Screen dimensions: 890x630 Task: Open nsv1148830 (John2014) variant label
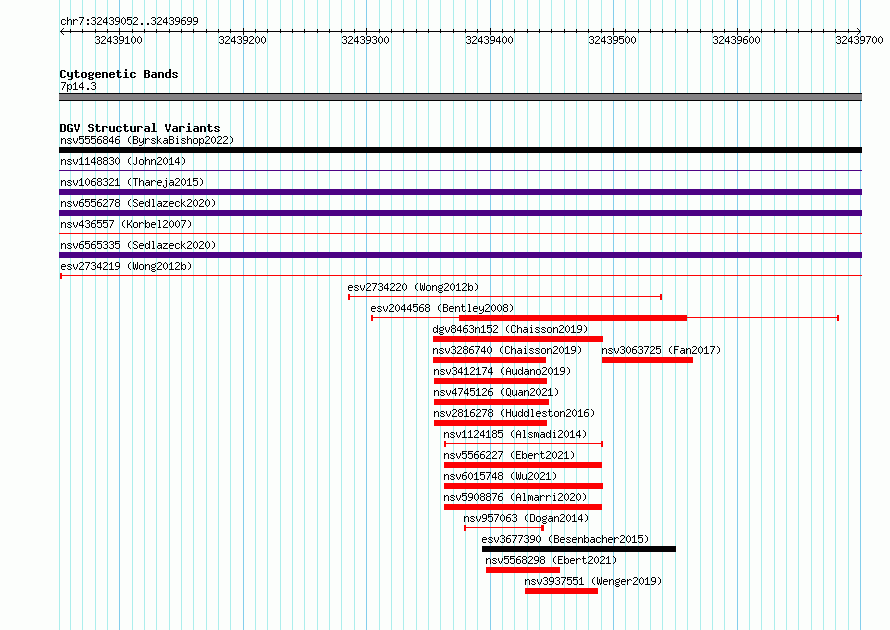[x=123, y=161]
